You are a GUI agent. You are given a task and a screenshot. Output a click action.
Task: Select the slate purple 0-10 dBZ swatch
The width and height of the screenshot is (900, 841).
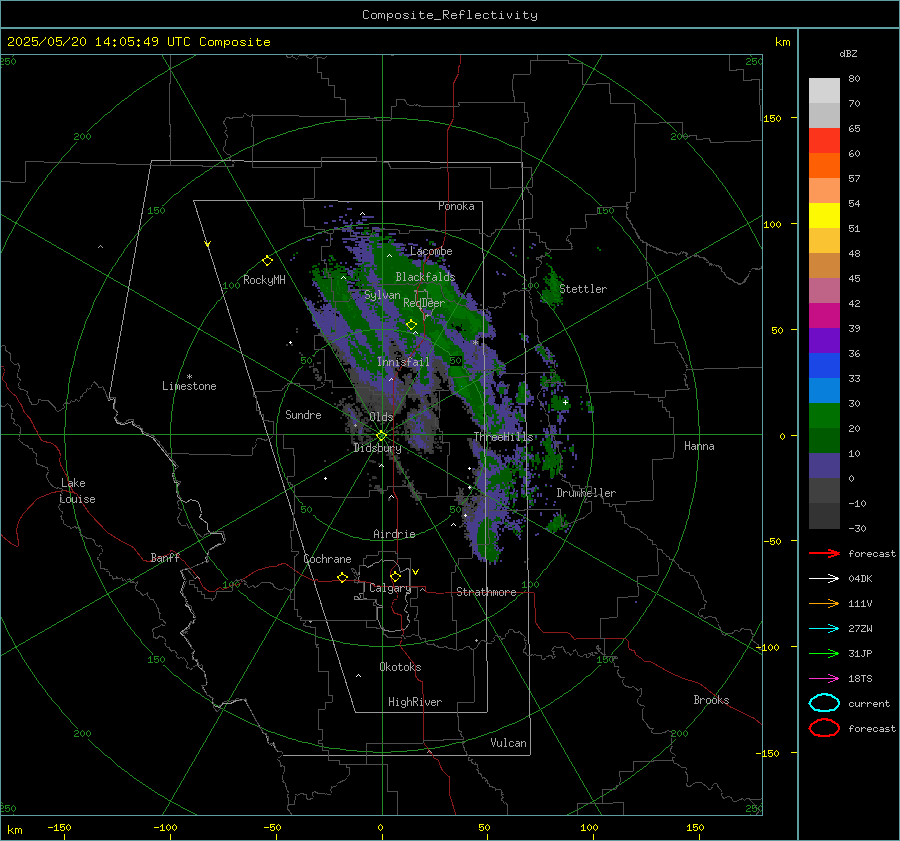tap(824, 466)
